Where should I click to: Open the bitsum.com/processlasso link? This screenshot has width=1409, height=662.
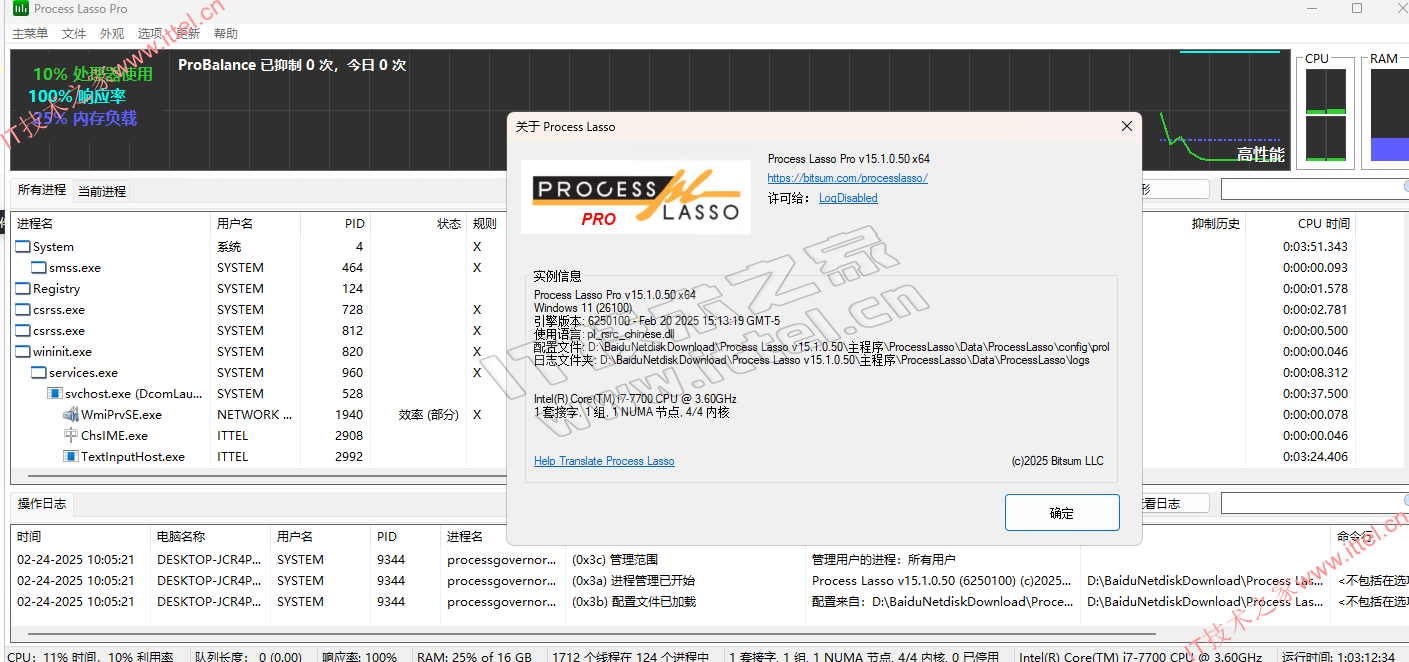[848, 178]
